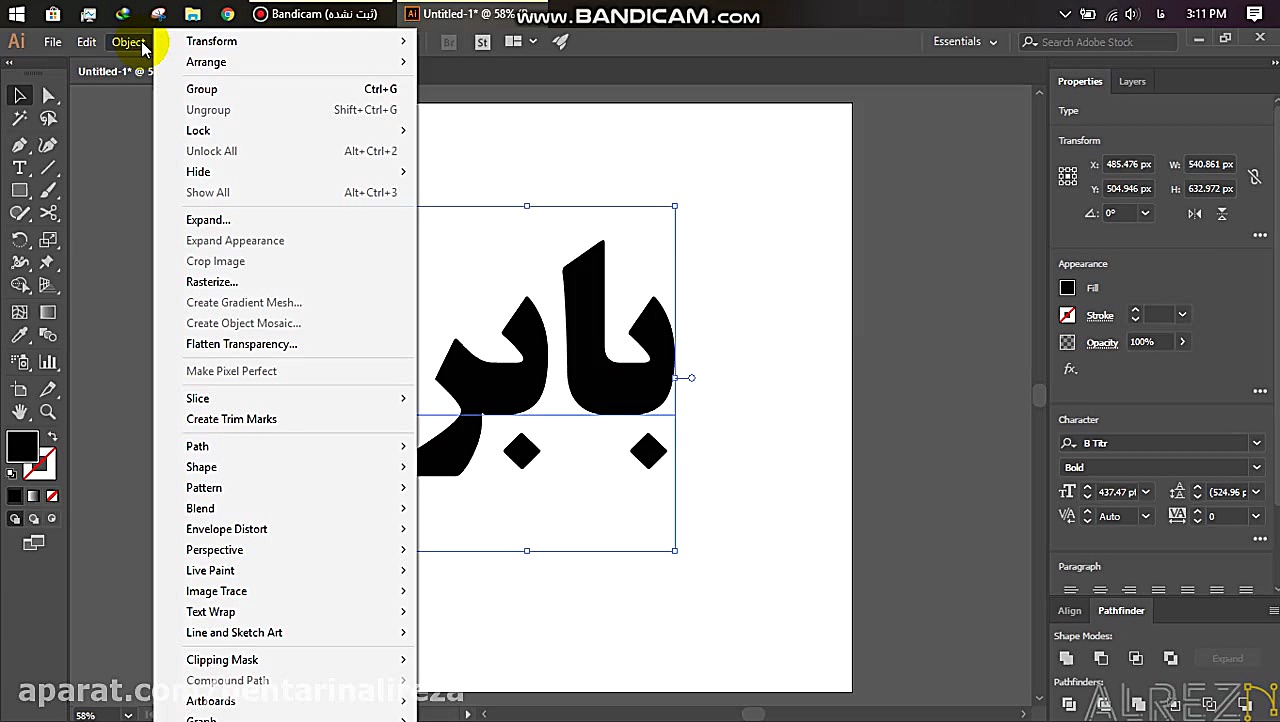Open font family dropdown showing B Titr
Screen dimensions: 1280x722
tap(1256, 443)
